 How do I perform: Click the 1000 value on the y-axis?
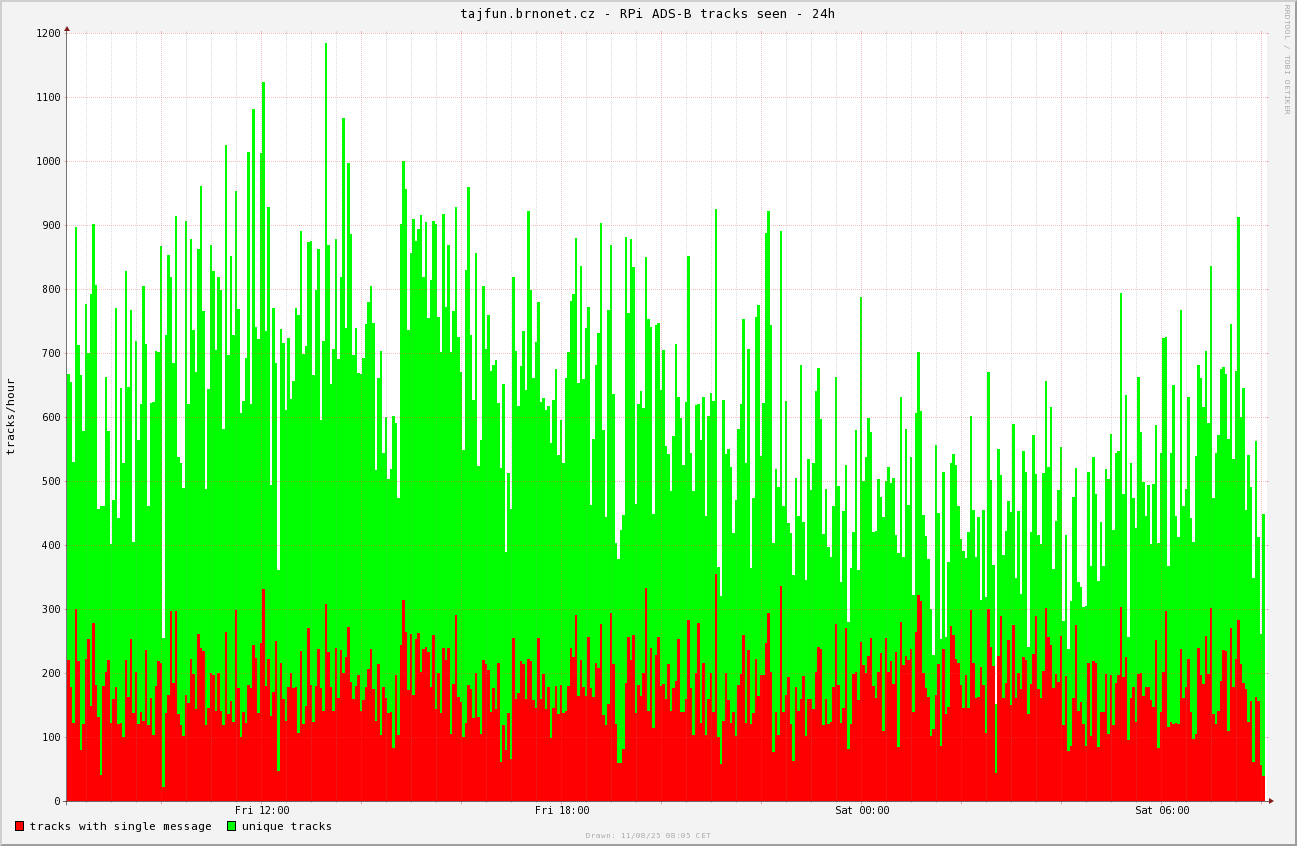tap(48, 161)
